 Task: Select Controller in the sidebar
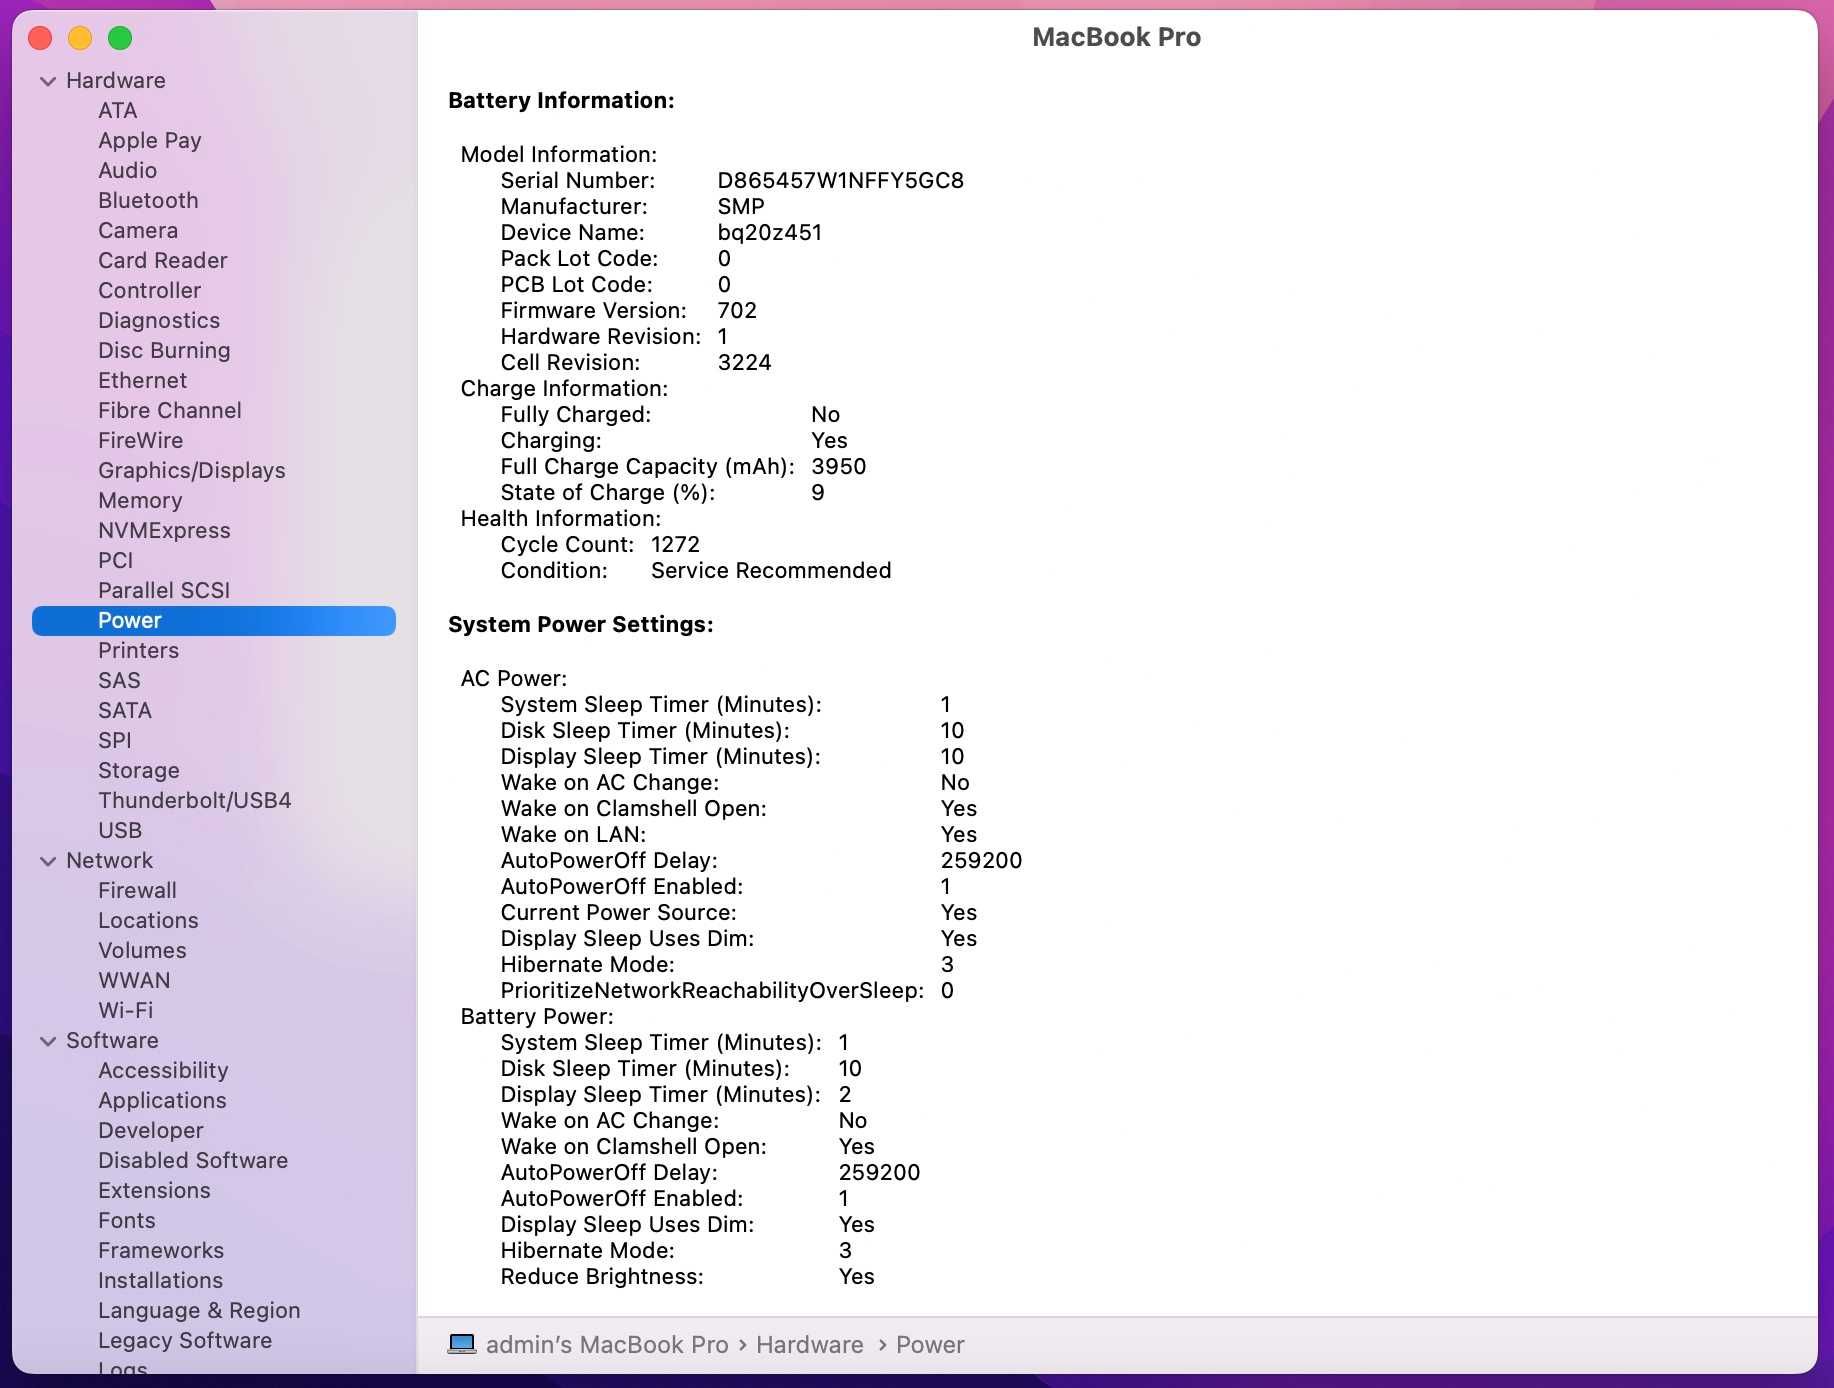150,291
